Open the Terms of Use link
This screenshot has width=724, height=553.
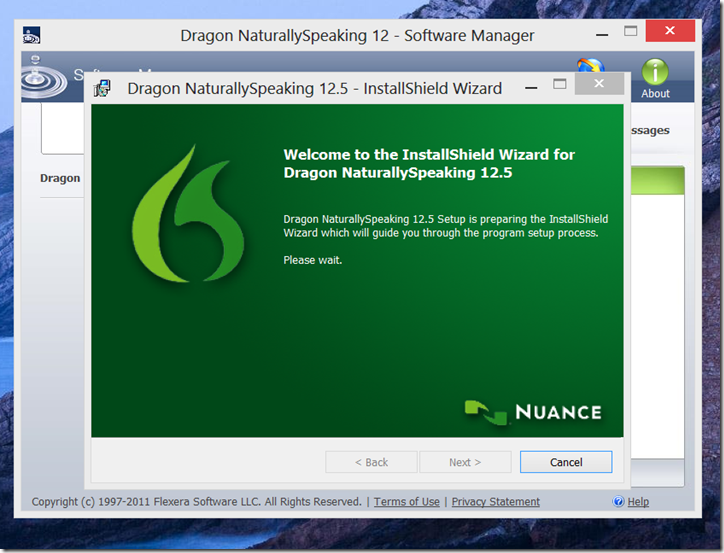[x=406, y=502]
